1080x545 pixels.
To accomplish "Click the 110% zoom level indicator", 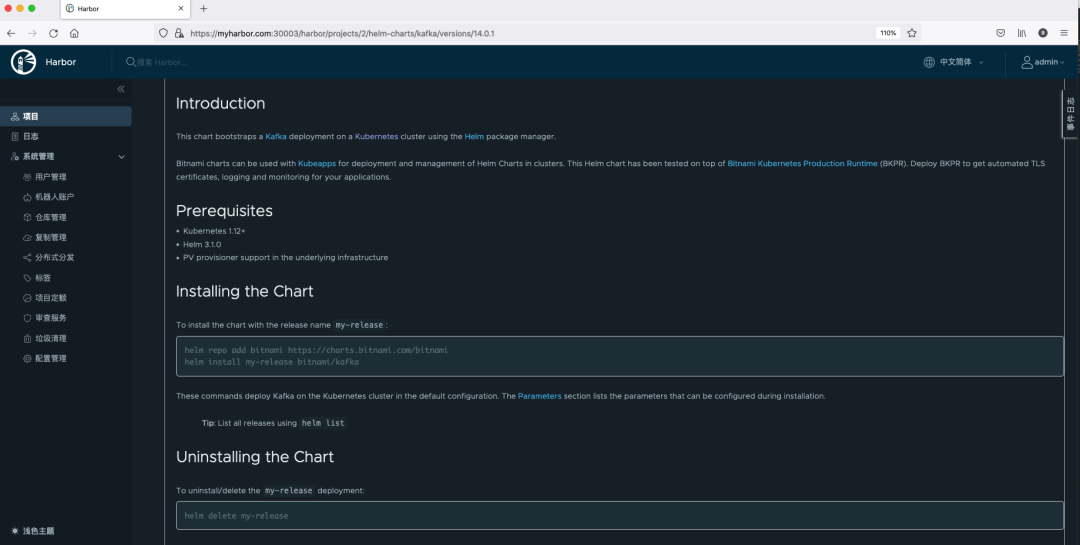I will [888, 33].
